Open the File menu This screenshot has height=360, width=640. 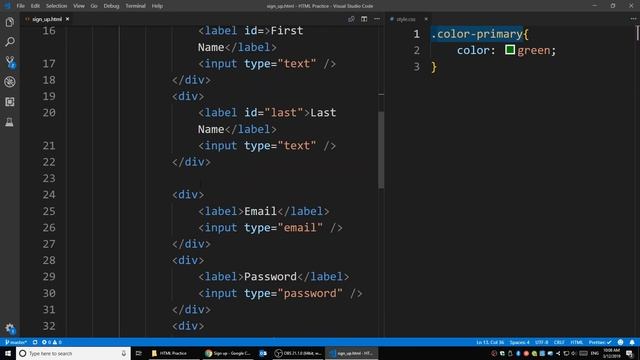pos(20,6)
